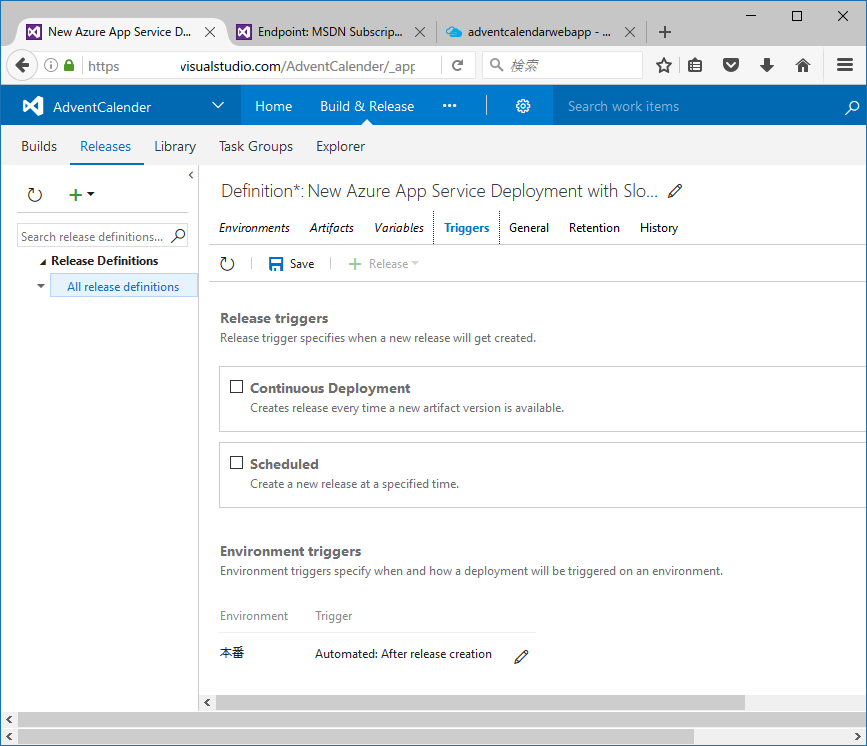Click the 本番 environment name
Screen dimensions: 867x746
232,653
